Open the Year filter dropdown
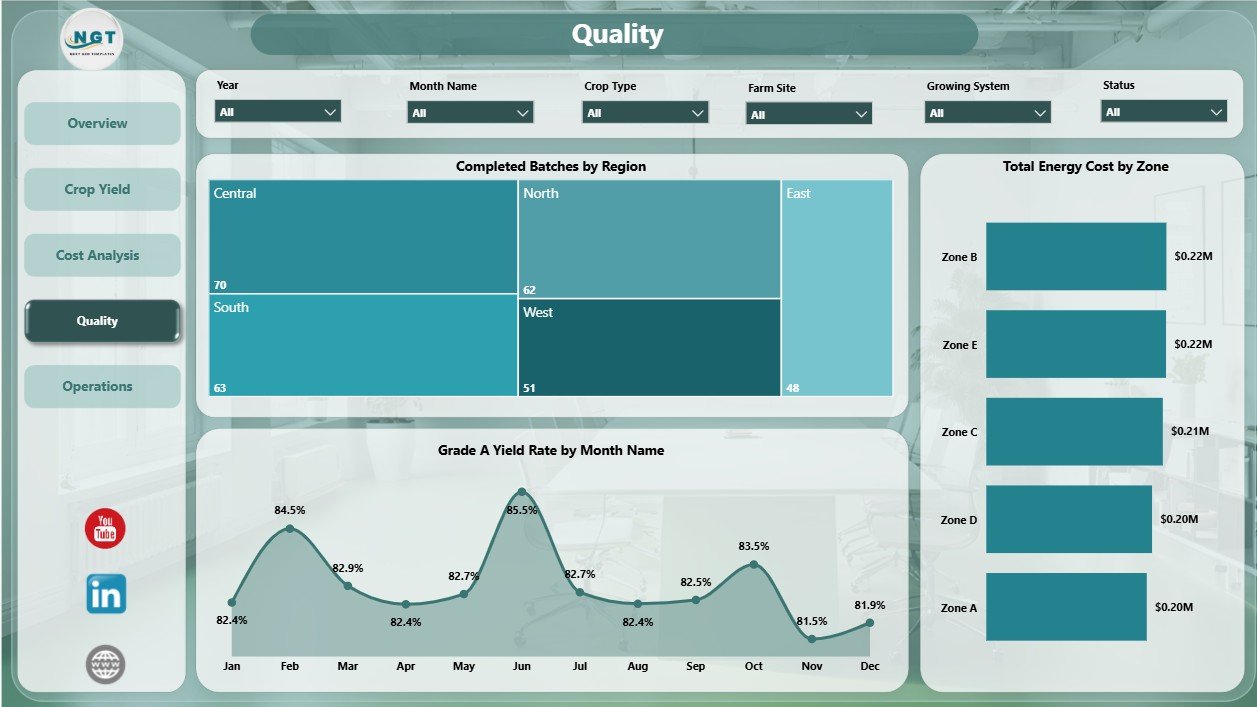This screenshot has height=707, width=1257. [x=278, y=112]
